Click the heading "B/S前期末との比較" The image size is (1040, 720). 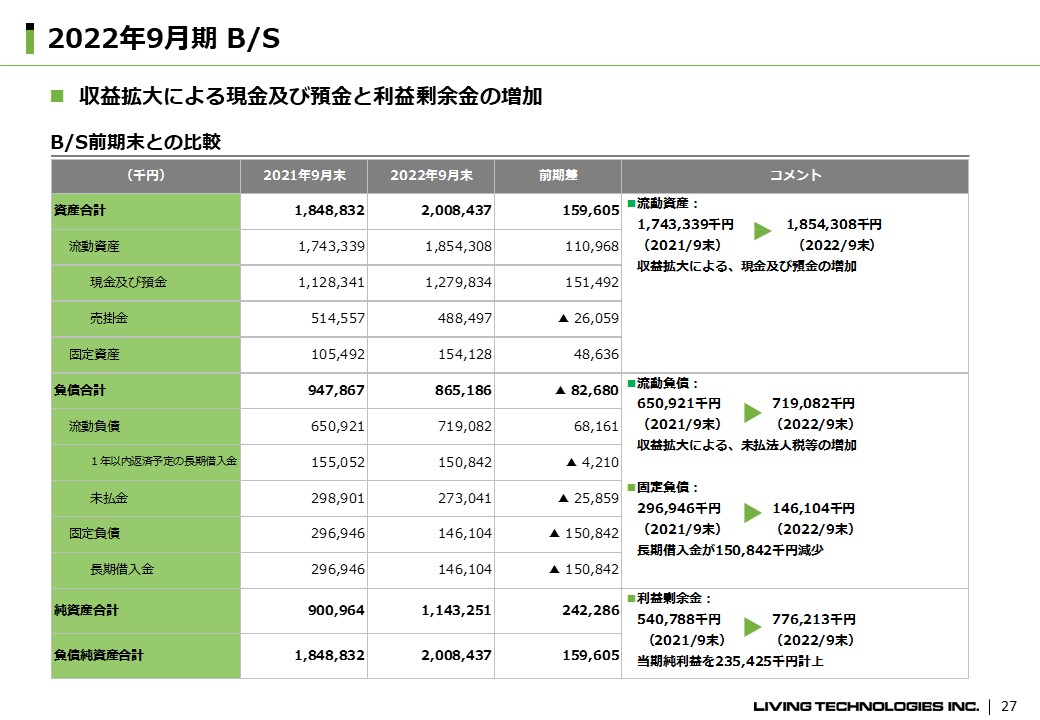(x=136, y=142)
